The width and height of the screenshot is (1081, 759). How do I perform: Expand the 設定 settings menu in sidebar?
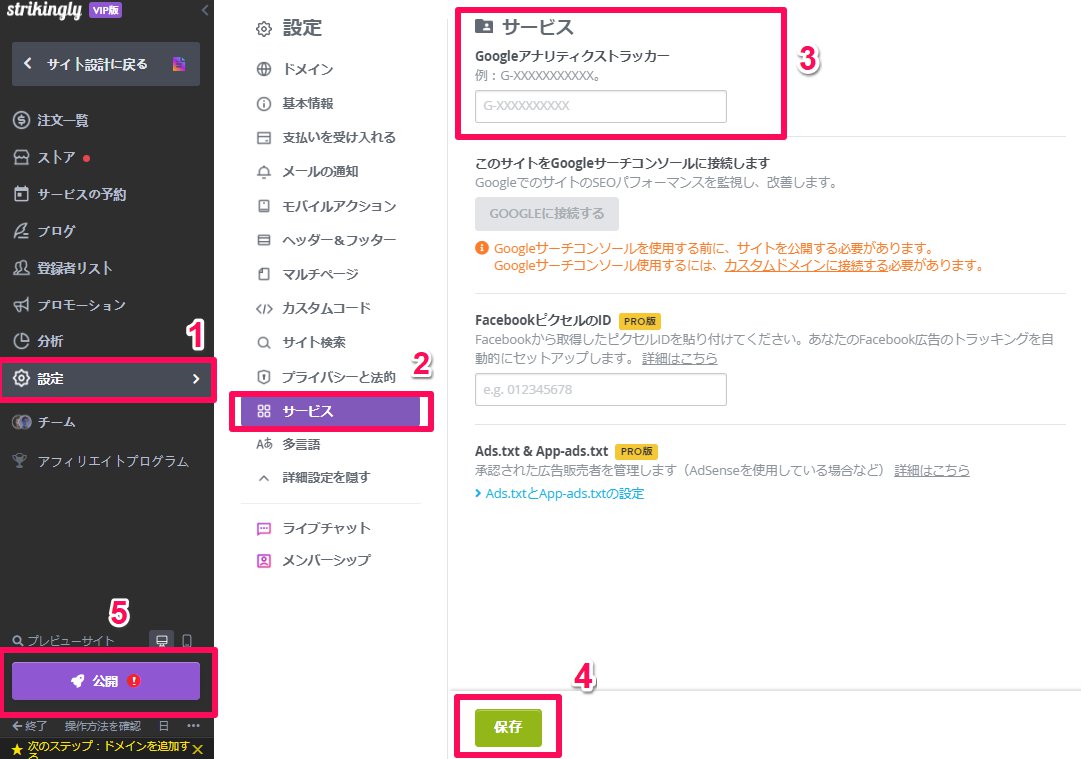(x=107, y=378)
